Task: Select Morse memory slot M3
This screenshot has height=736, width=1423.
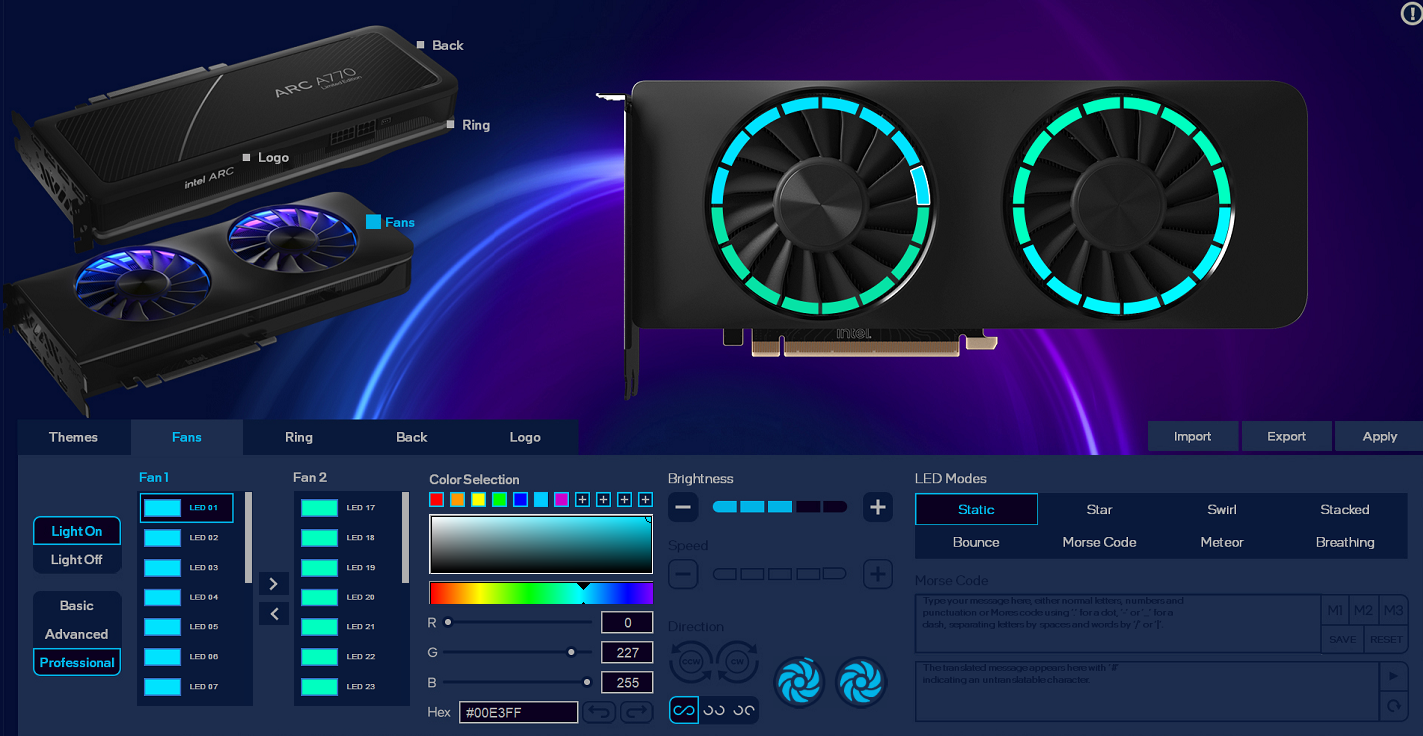Action: pyautogui.click(x=1392, y=611)
